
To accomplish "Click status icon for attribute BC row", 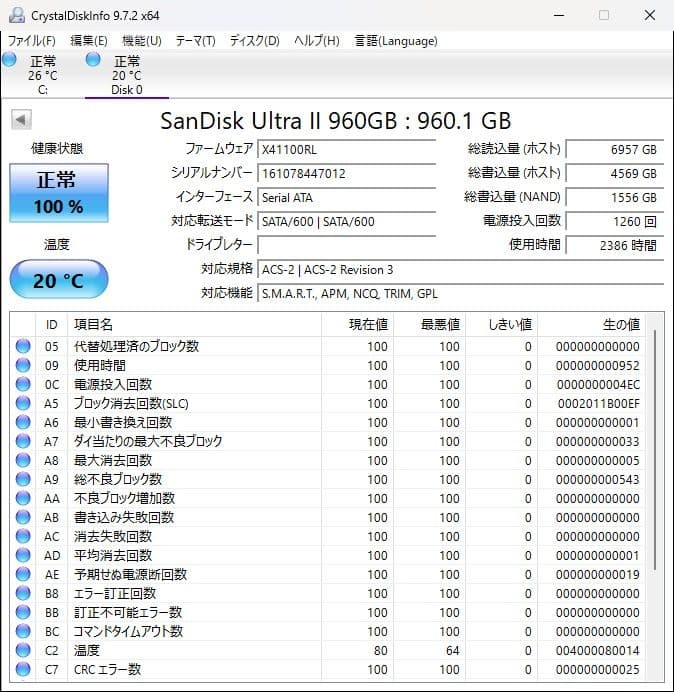I will pyautogui.click(x=23, y=631).
